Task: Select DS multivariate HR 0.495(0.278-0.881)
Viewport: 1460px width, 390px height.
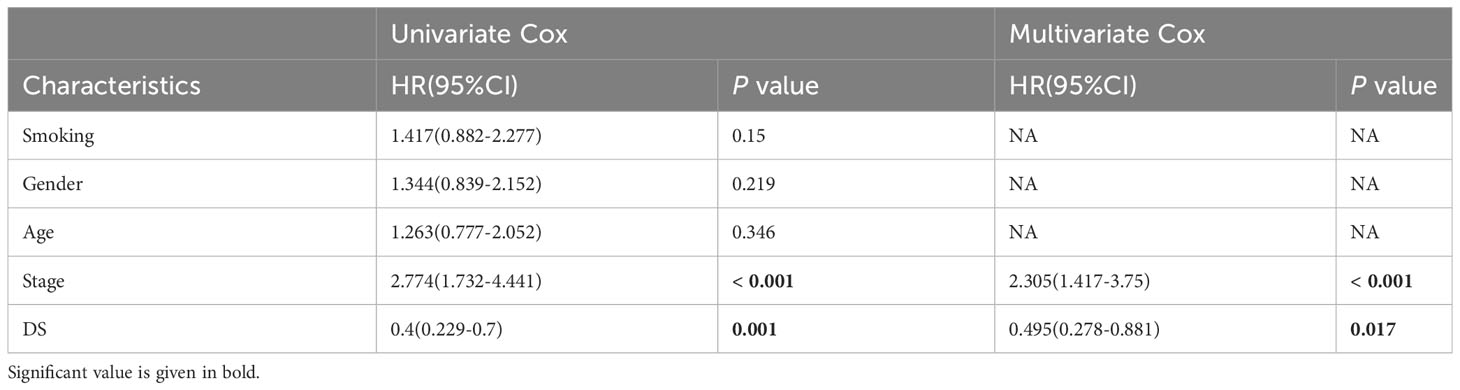Action: coord(1086,330)
